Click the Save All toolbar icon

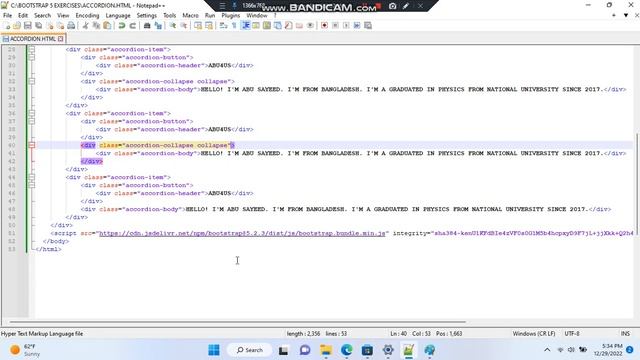[x=39, y=26]
